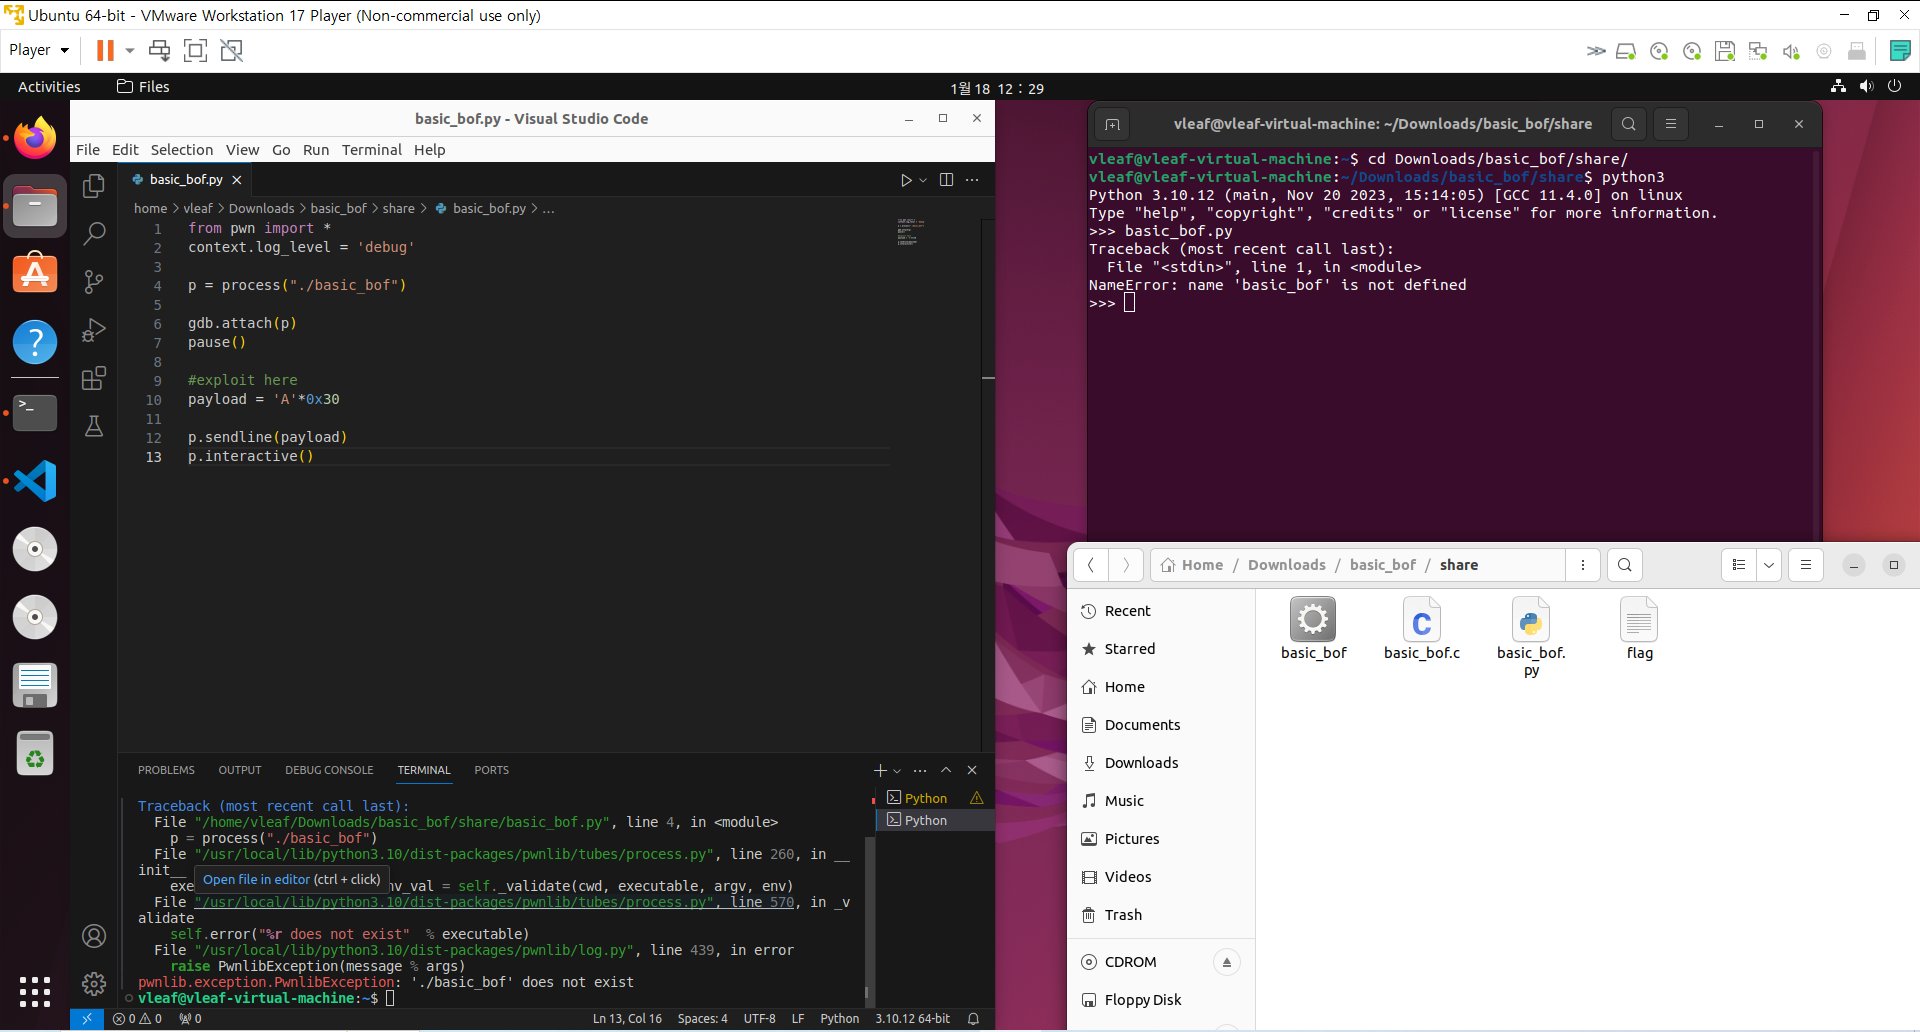1920x1032 pixels.
Task: Click basic_bof.py breadcrumb in editor
Action: [489, 209]
